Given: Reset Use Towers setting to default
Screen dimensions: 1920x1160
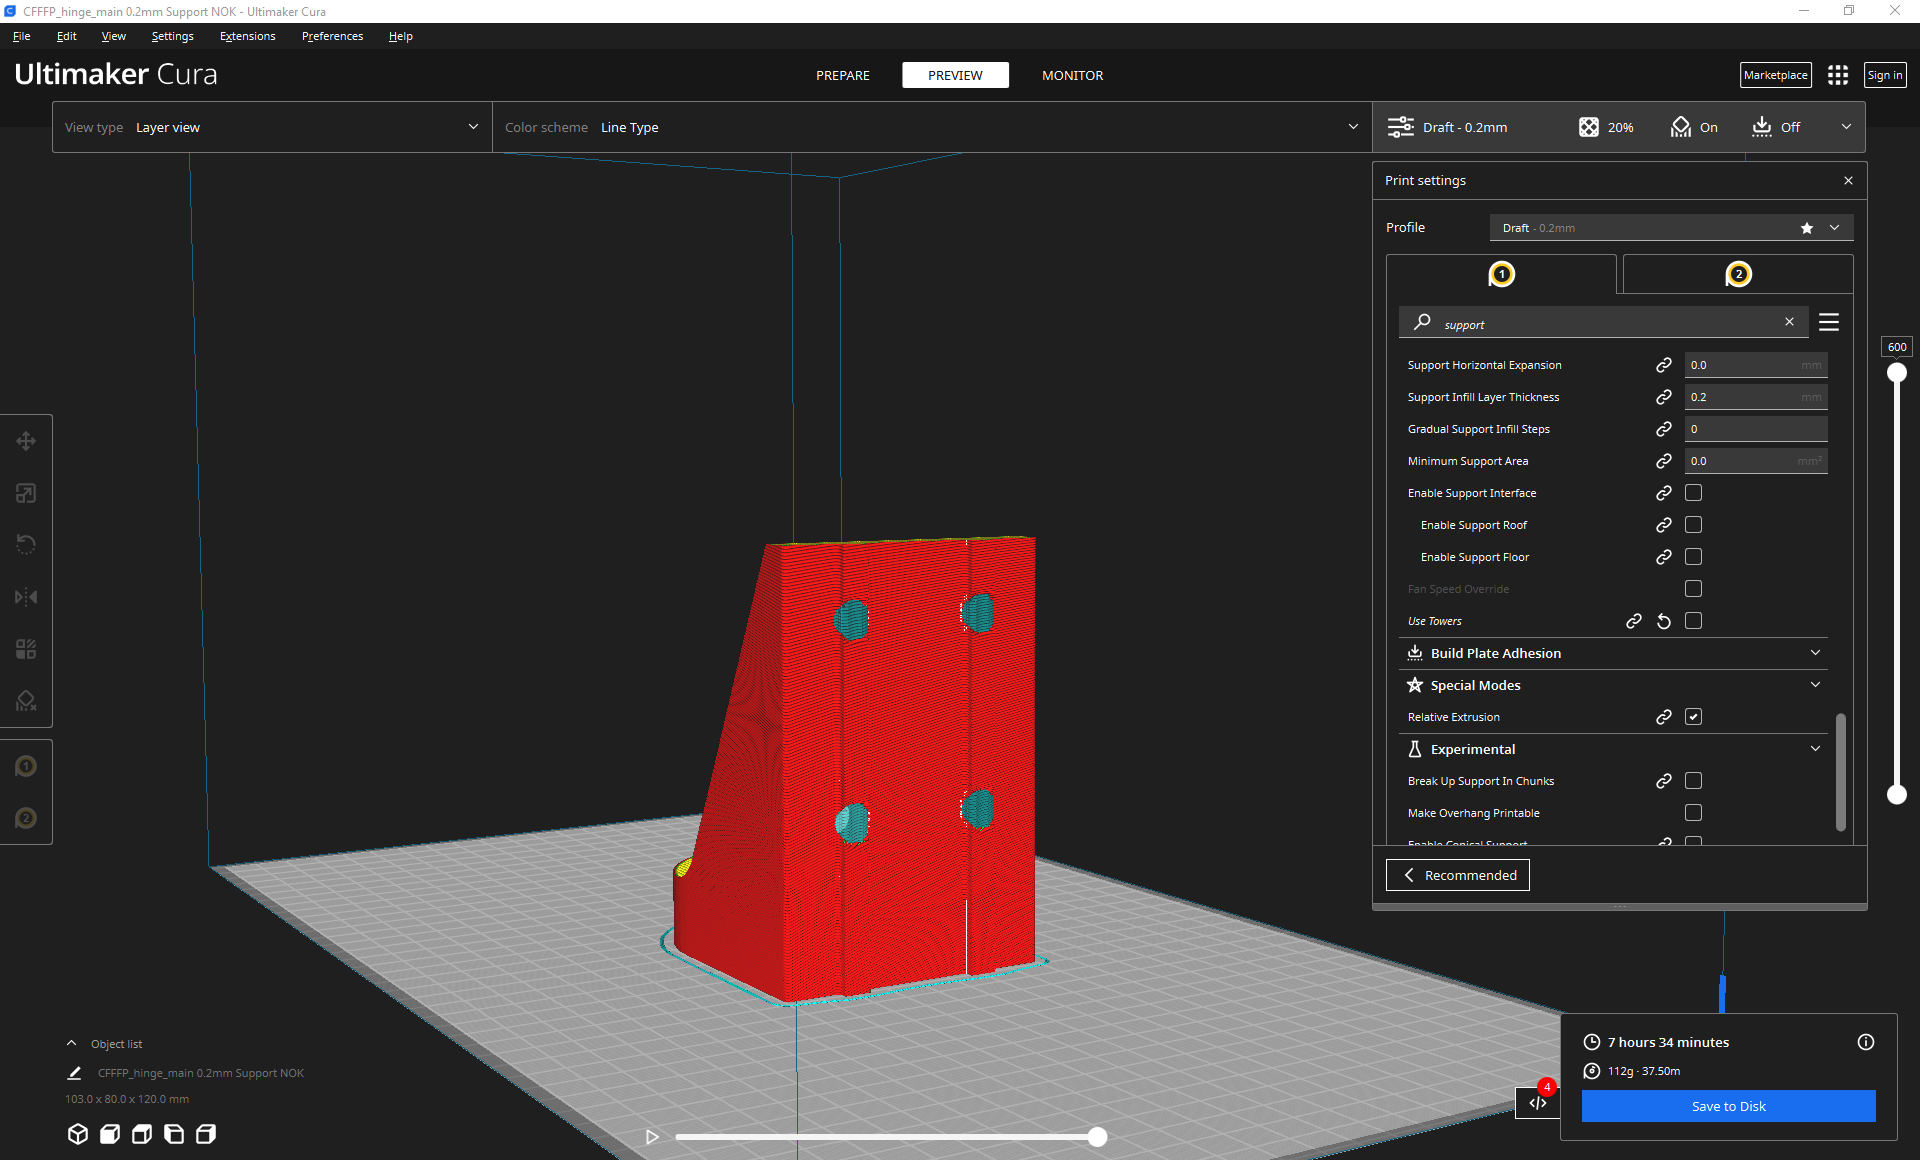Looking at the screenshot, I should (1664, 621).
